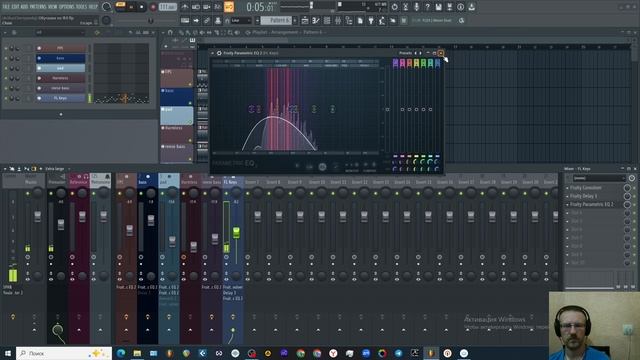Add channel with rack plus button
The height and width of the screenshot is (360, 640).
click(x=61, y=115)
